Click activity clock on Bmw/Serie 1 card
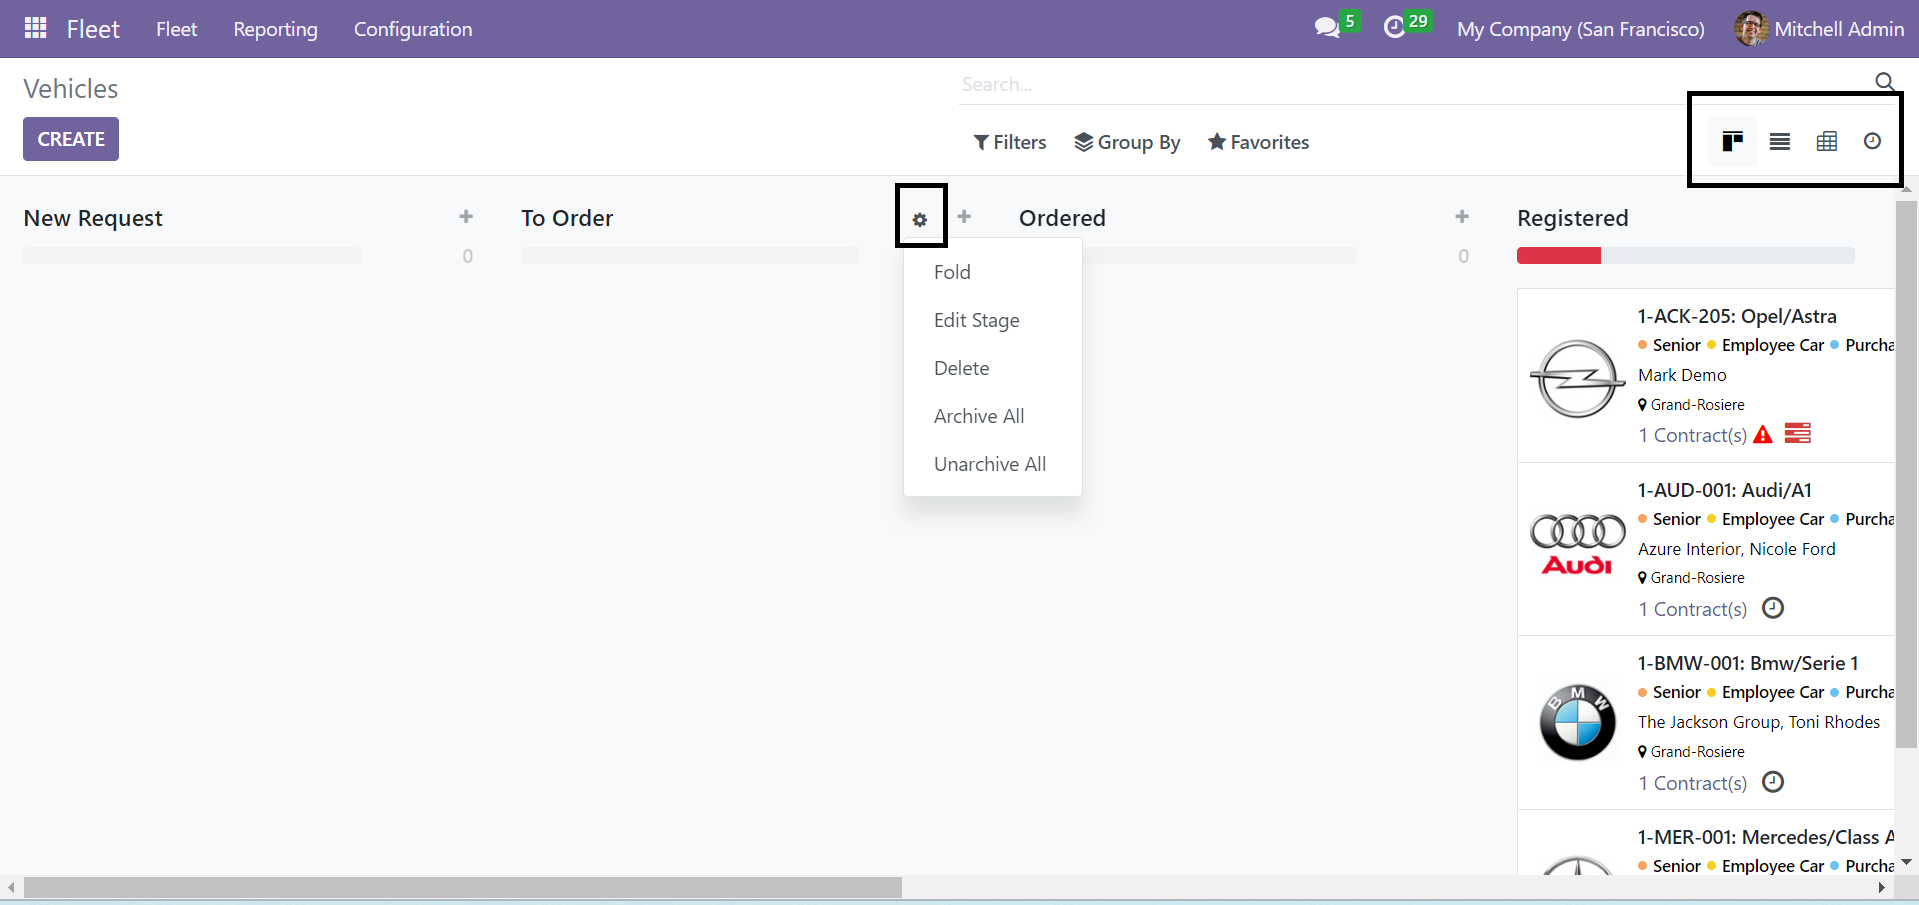Viewport: 1919px width, 905px height. 1773,782
